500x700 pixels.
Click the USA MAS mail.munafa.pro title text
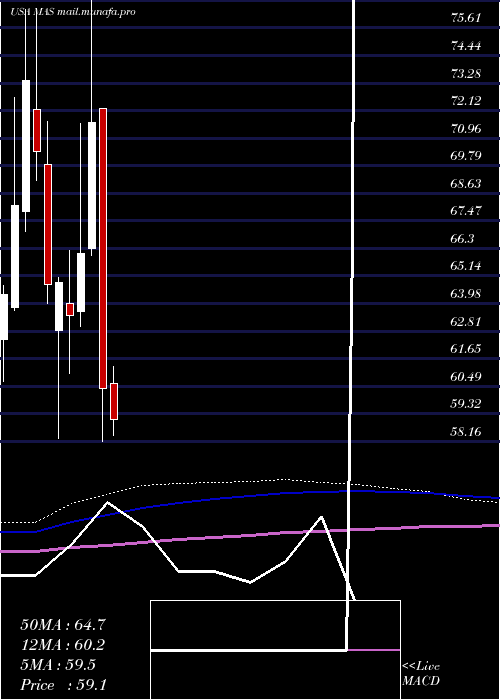(73, 12)
